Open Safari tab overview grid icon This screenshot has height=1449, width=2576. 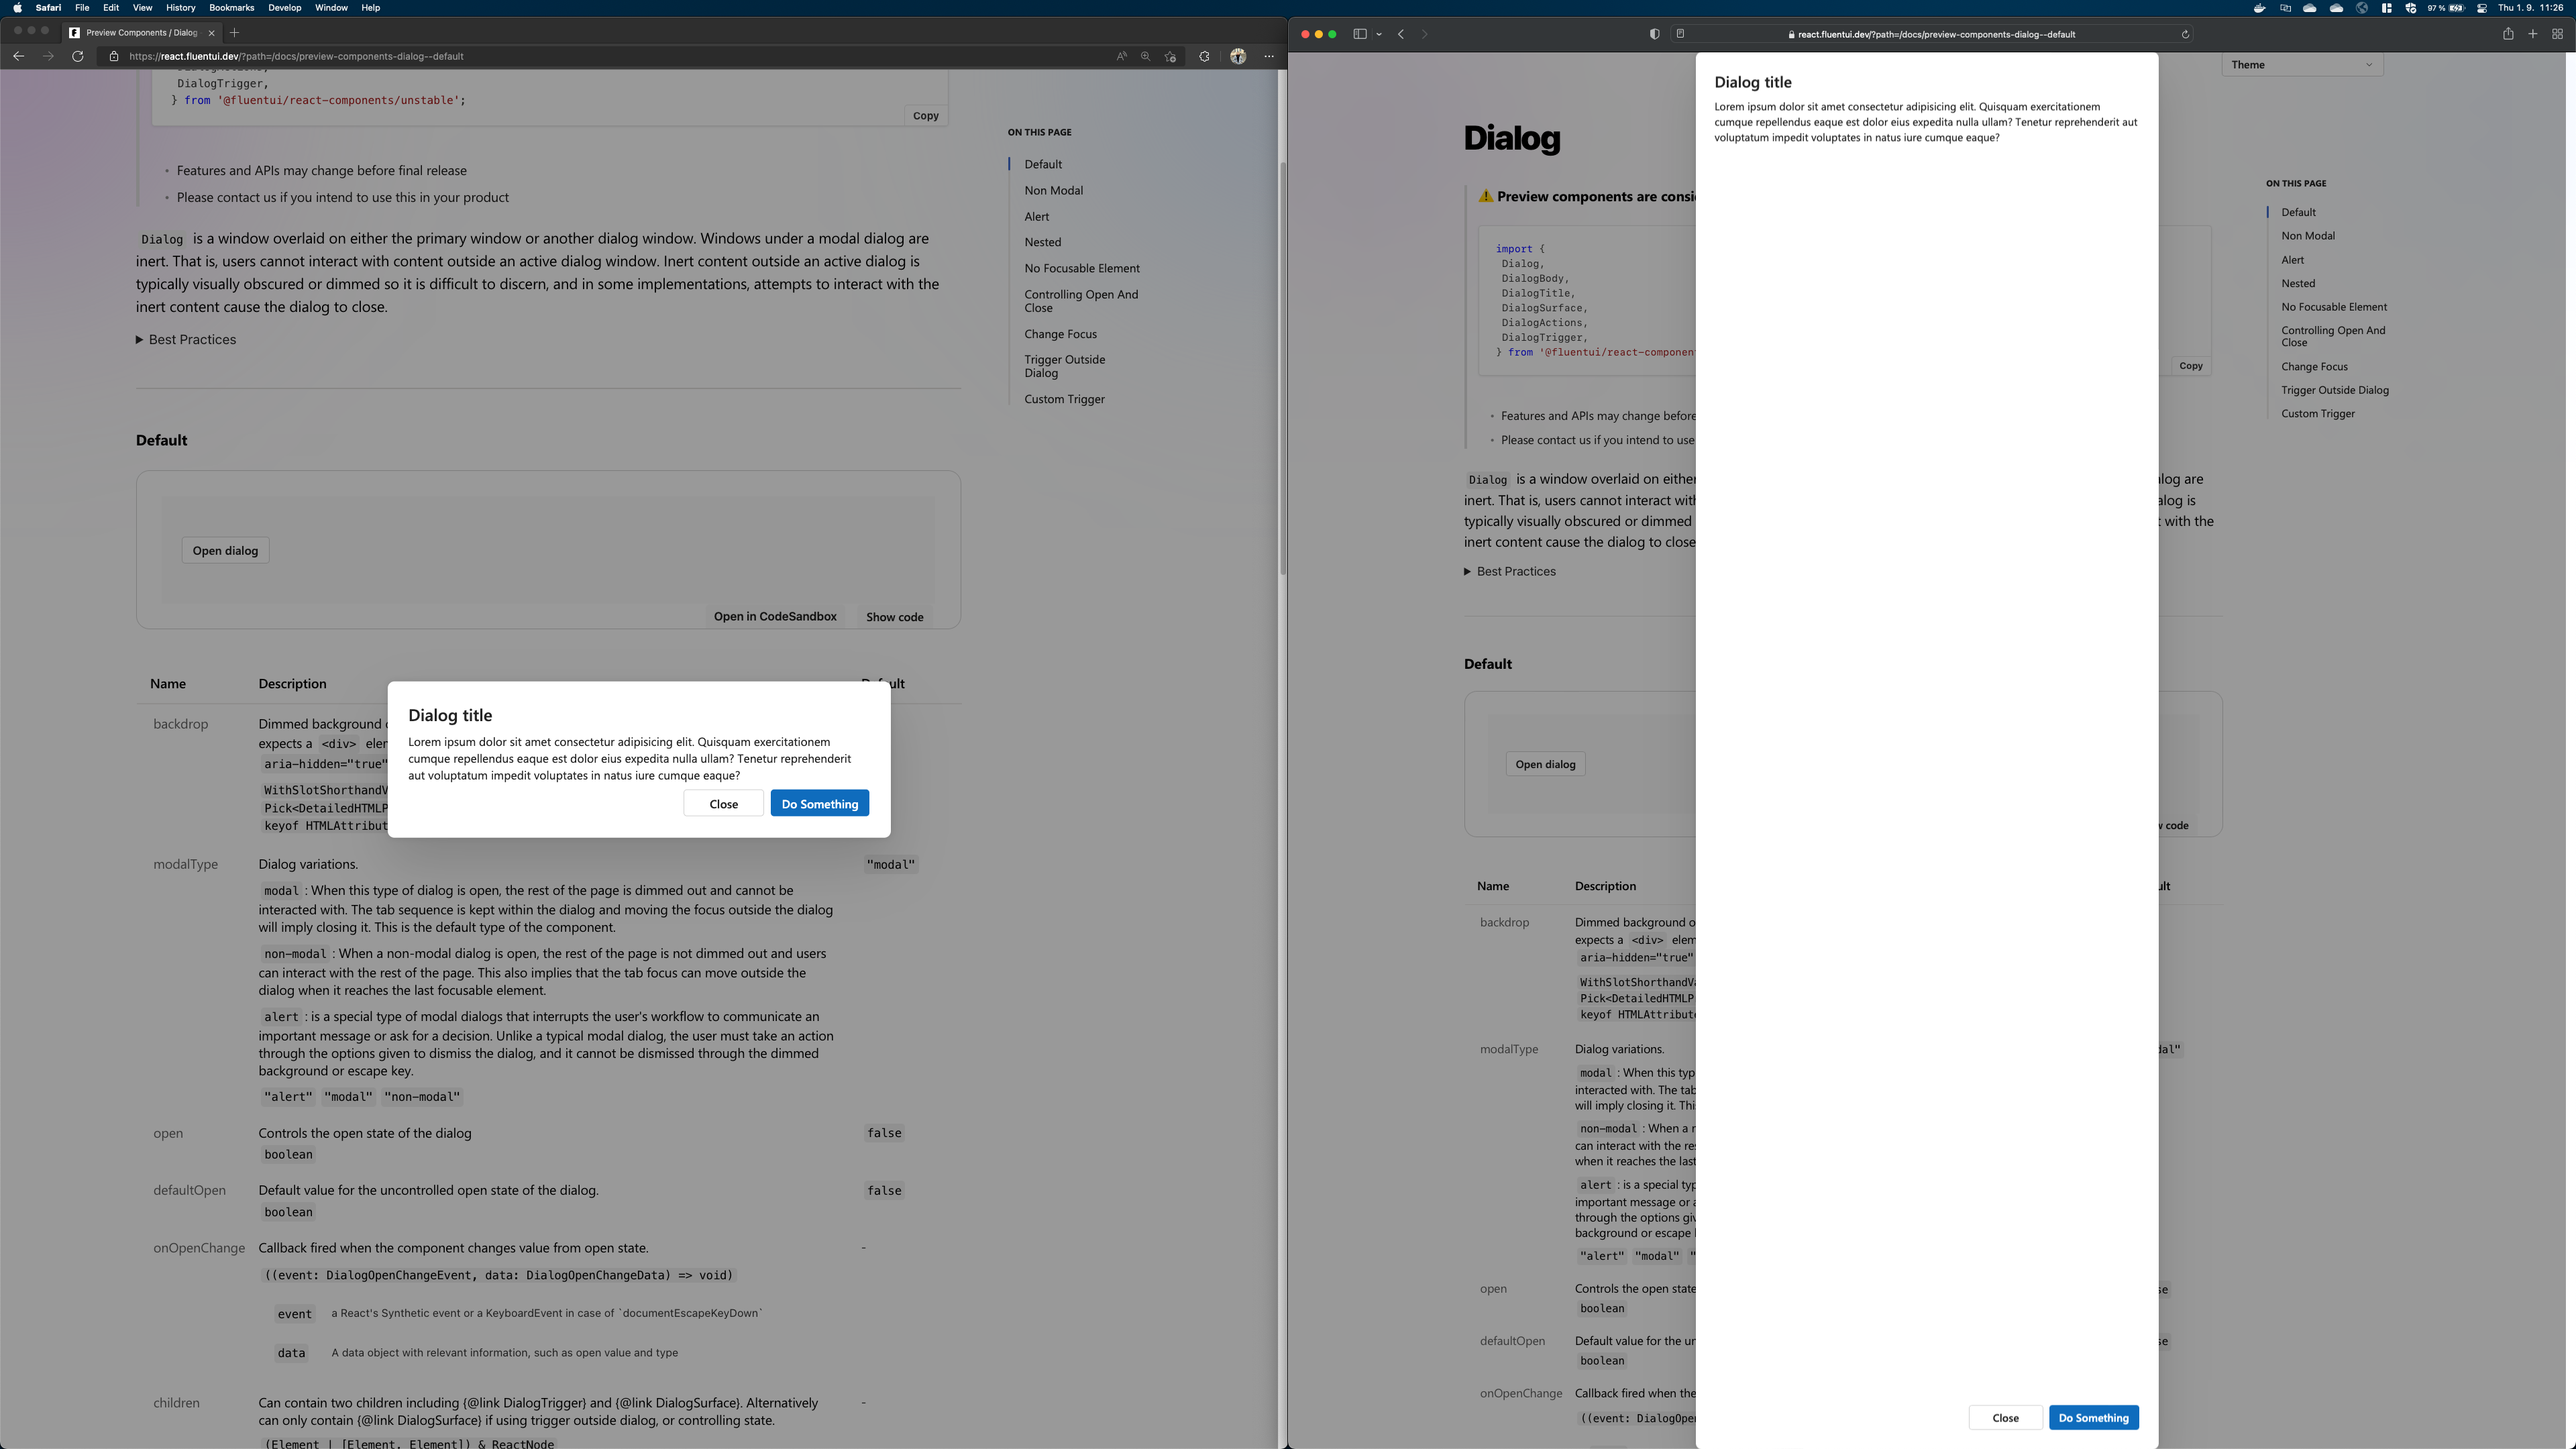(x=2557, y=34)
